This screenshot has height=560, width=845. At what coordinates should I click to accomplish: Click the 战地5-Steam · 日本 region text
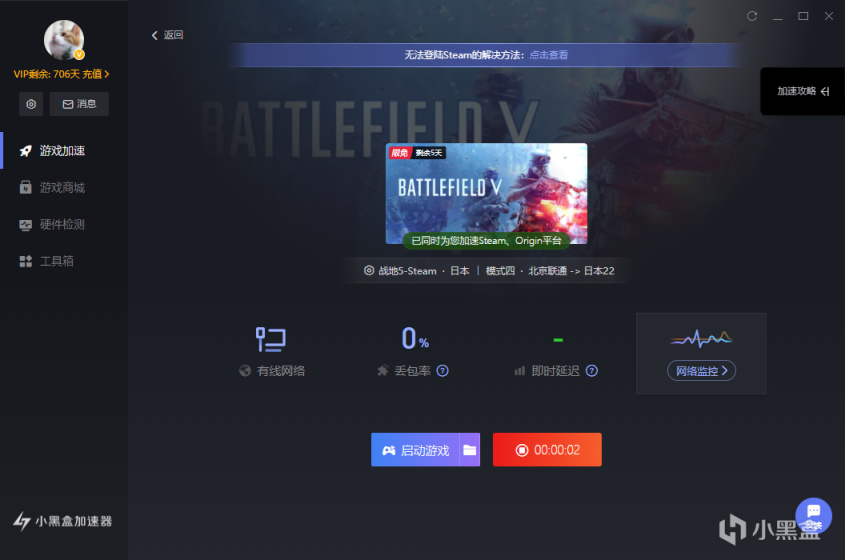424,271
